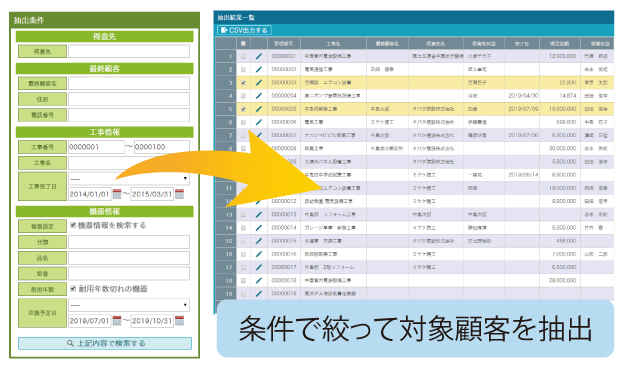Viewport: 625px width, 372px height.
Task: Click the 15,000,000 amount cell
Action: pyautogui.click(x=560, y=109)
